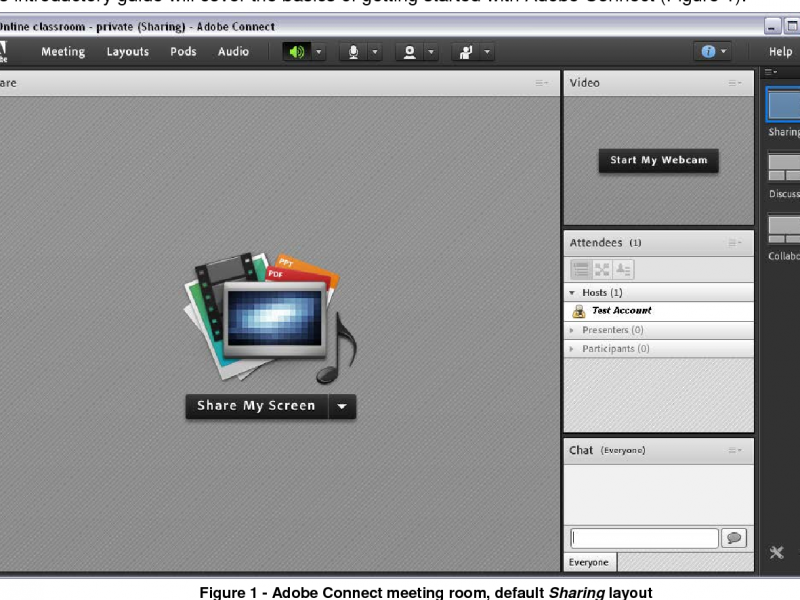Open speaker options dropdown arrow

point(319,52)
